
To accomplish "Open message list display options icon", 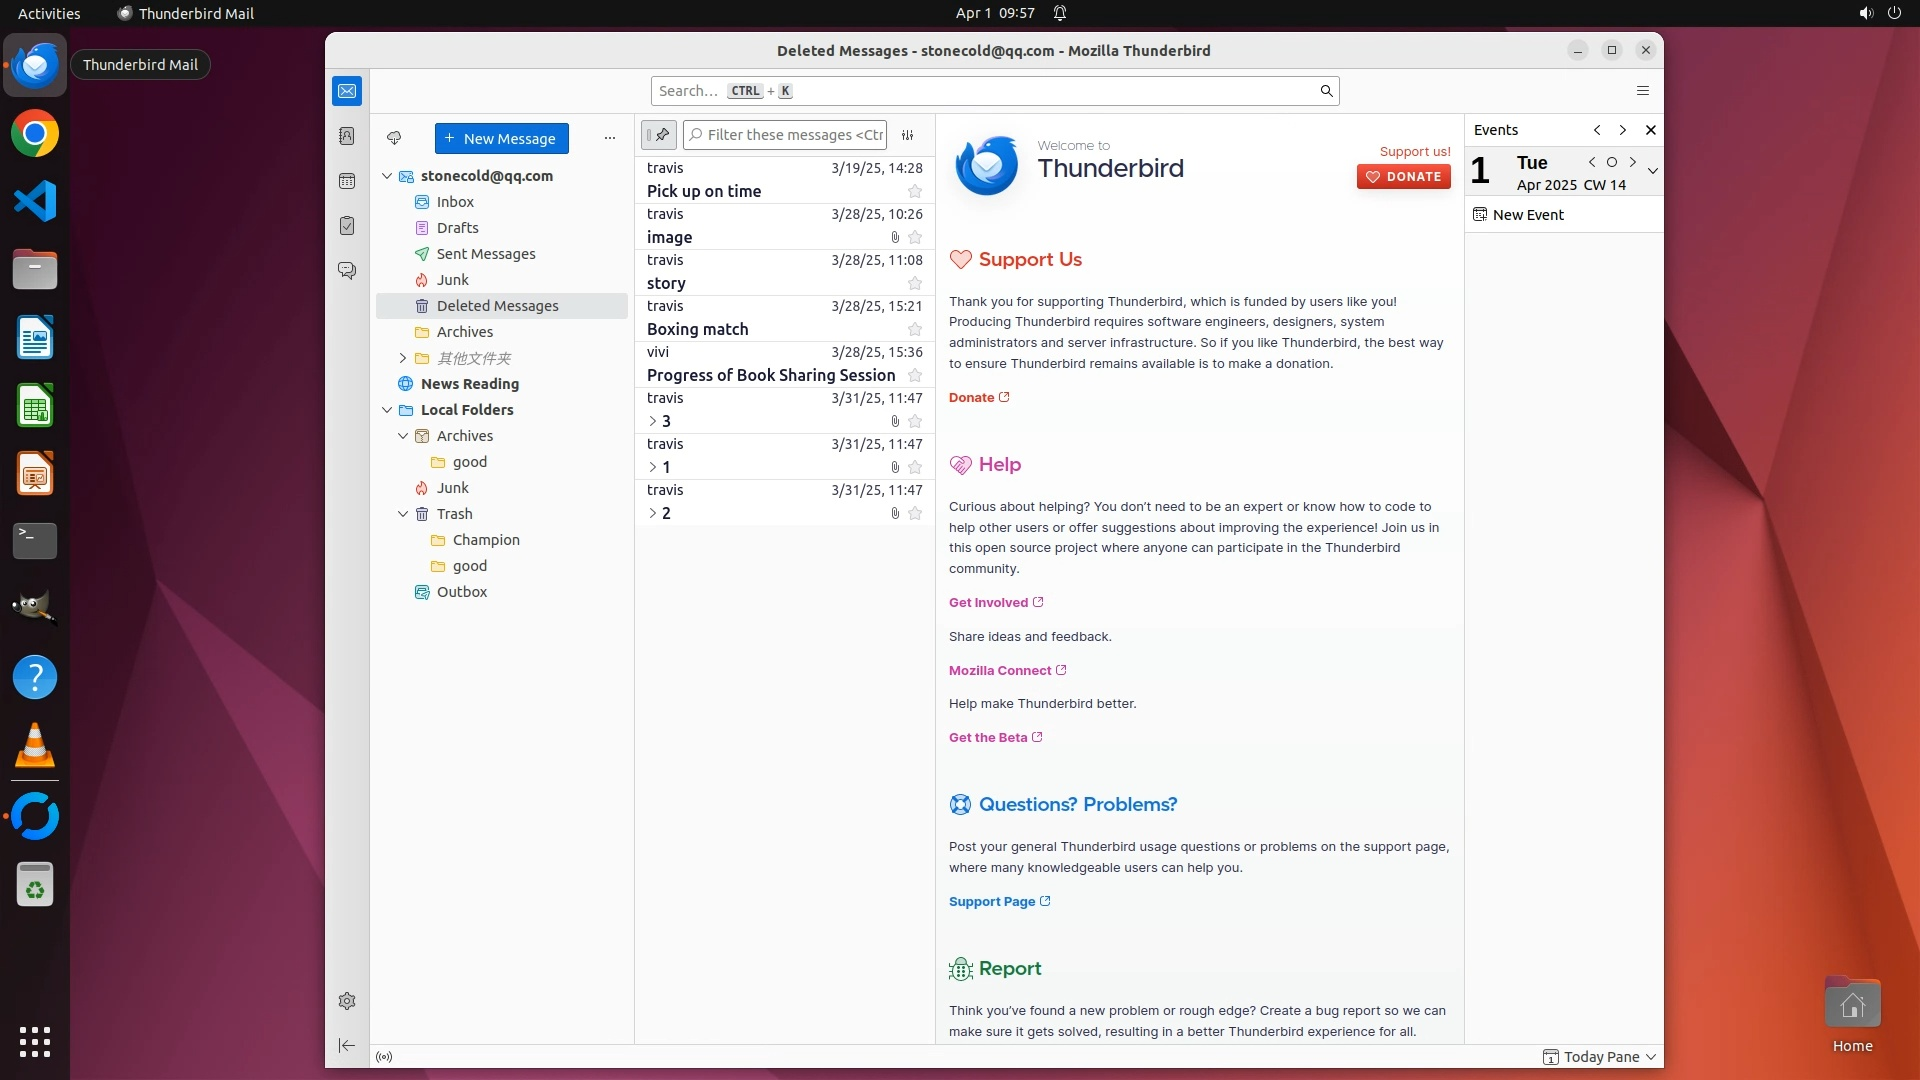I will pyautogui.click(x=908, y=135).
